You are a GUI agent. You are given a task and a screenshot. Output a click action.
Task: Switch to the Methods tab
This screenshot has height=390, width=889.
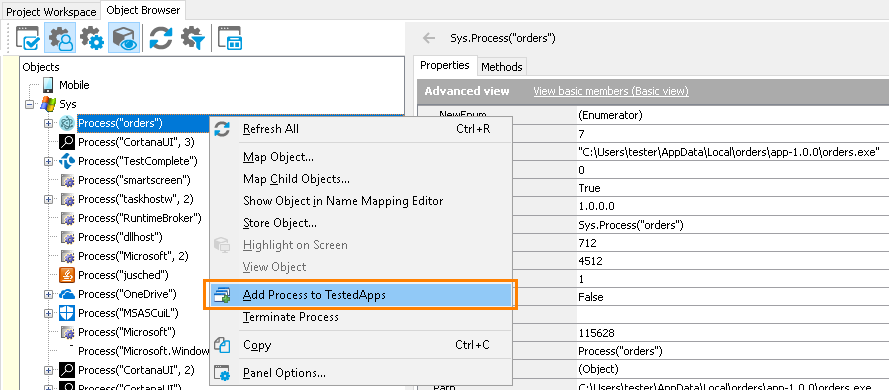coord(502,67)
